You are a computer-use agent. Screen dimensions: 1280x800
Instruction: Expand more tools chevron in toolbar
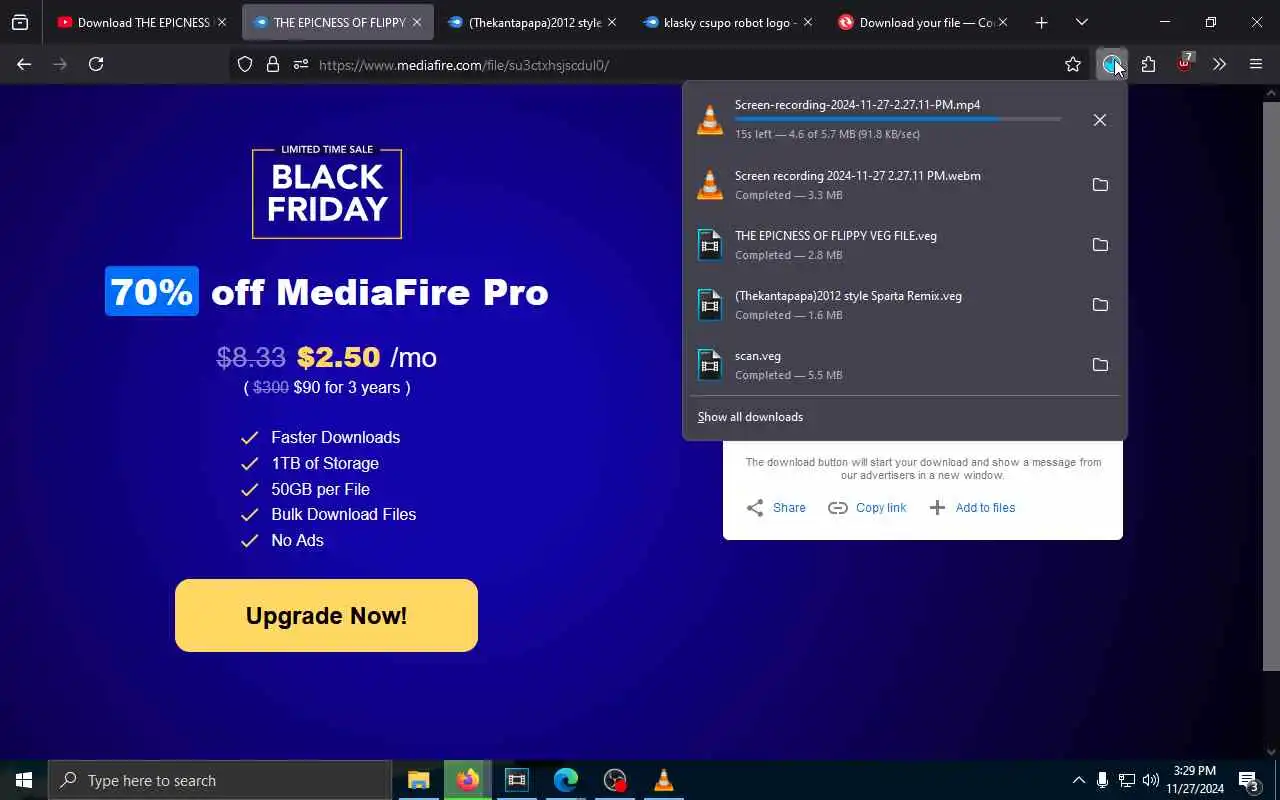1219,64
